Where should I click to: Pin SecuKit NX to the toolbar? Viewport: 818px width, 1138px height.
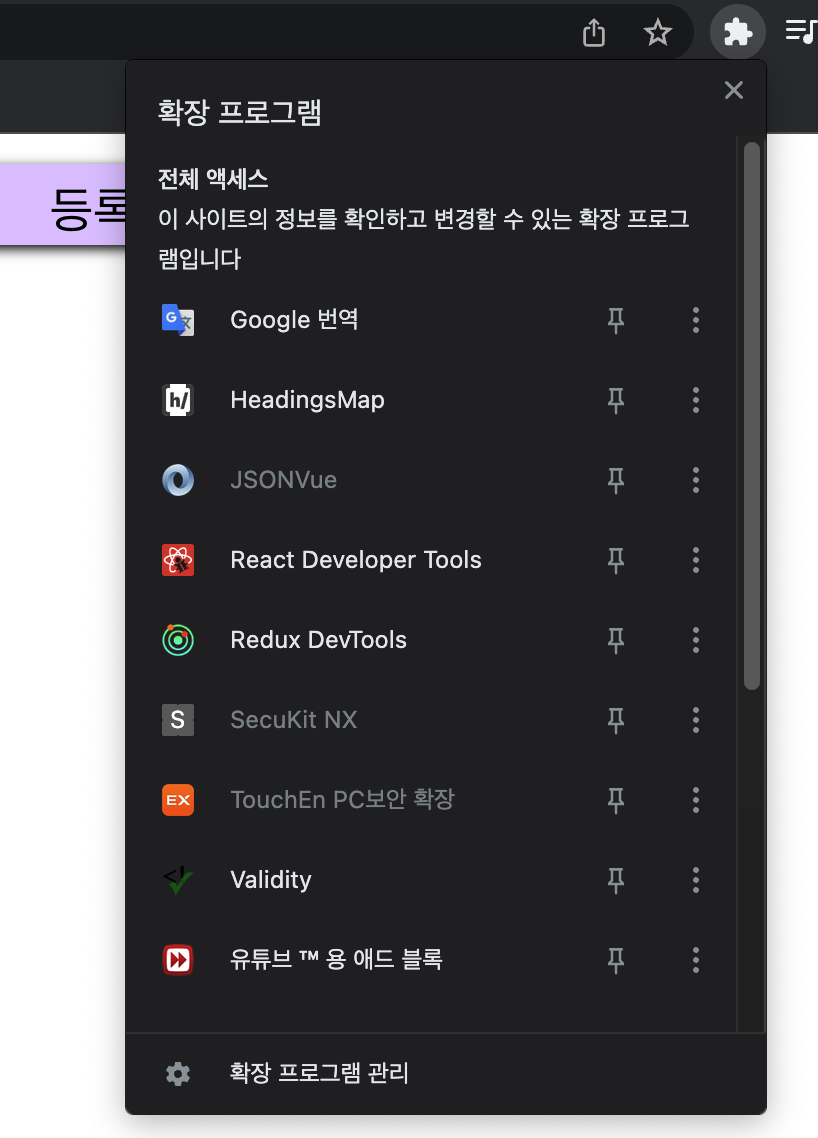click(x=615, y=720)
